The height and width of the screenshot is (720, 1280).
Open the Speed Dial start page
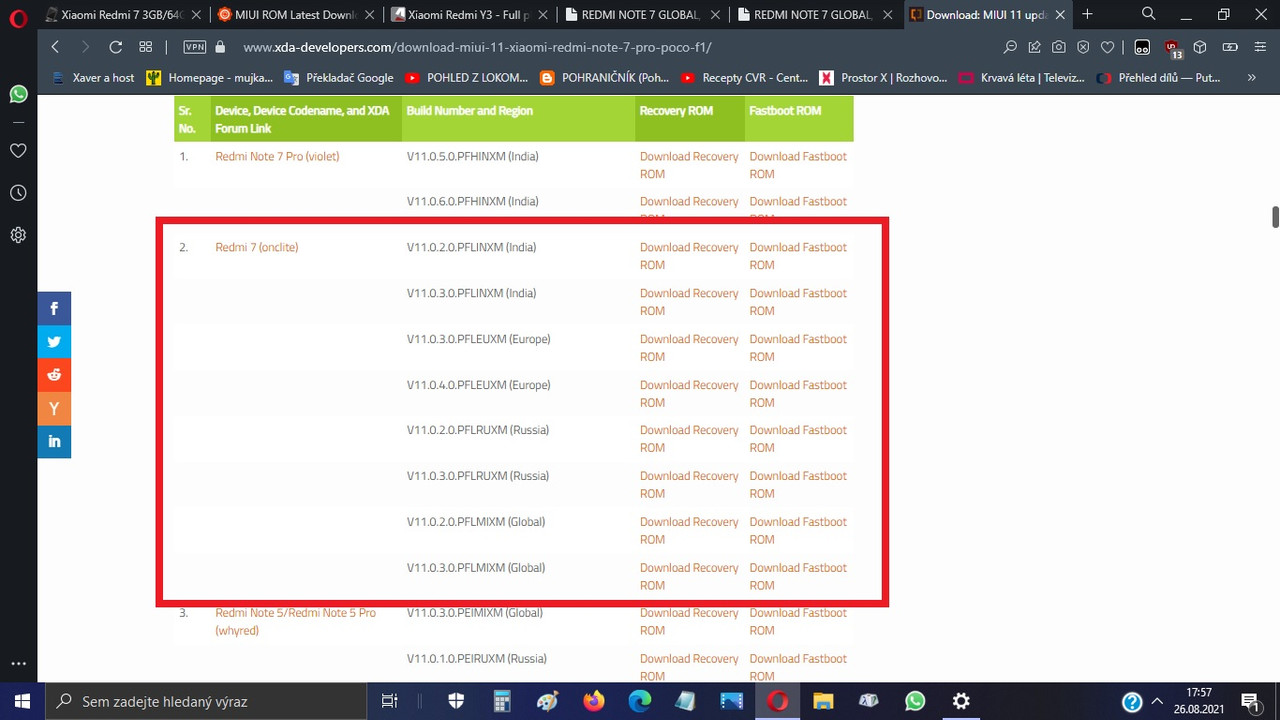coord(145,47)
